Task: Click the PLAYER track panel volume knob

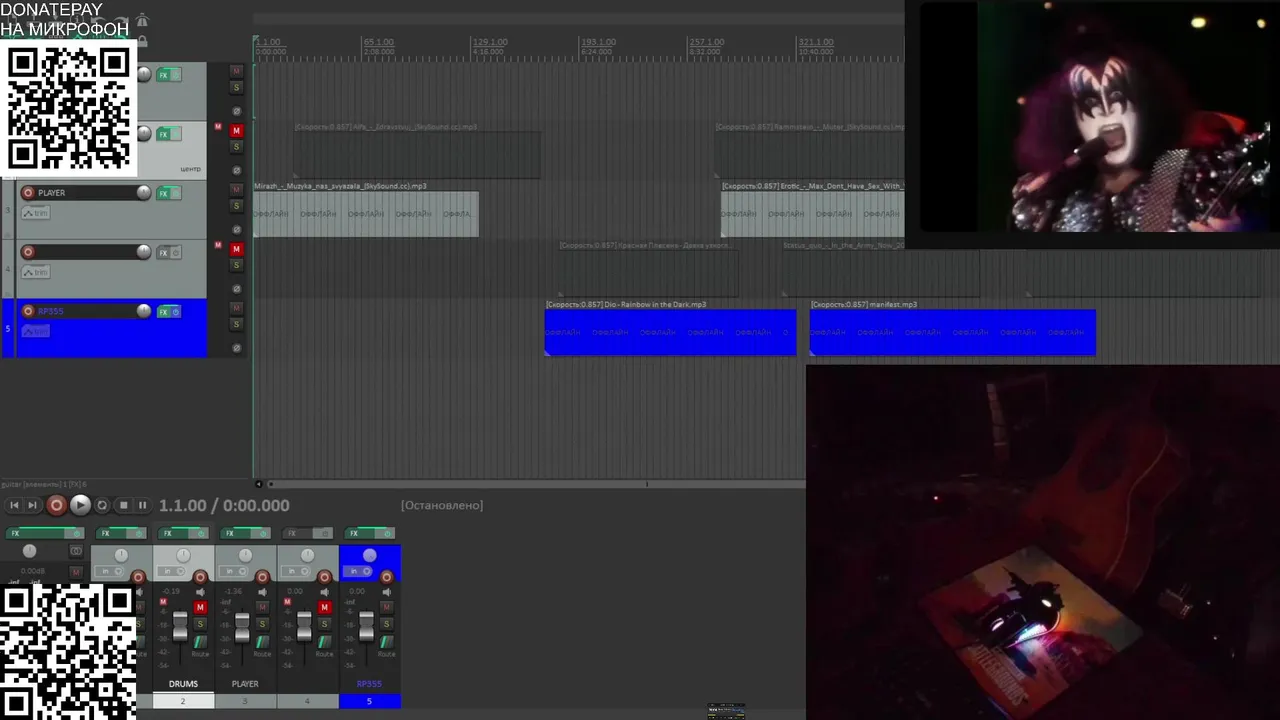Action: coord(144,192)
